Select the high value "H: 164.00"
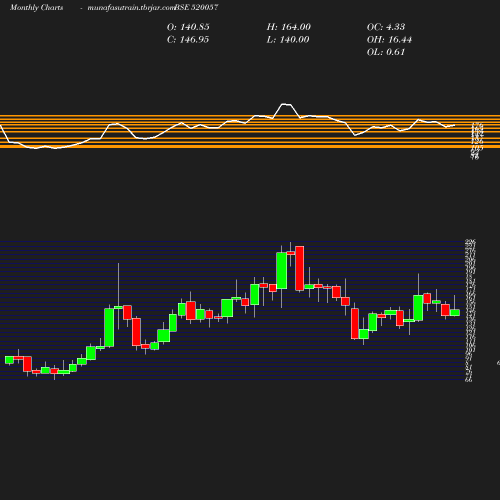 click(289, 27)
